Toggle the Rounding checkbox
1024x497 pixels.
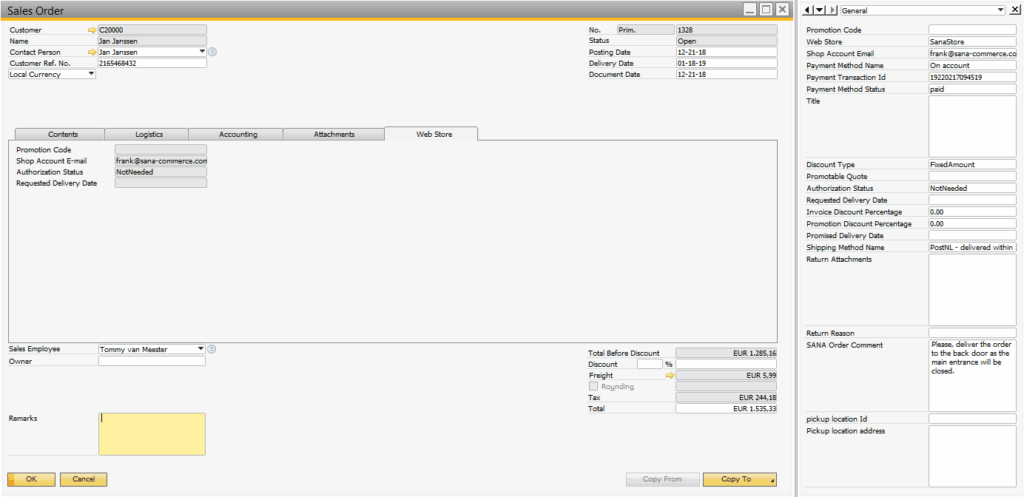[594, 386]
